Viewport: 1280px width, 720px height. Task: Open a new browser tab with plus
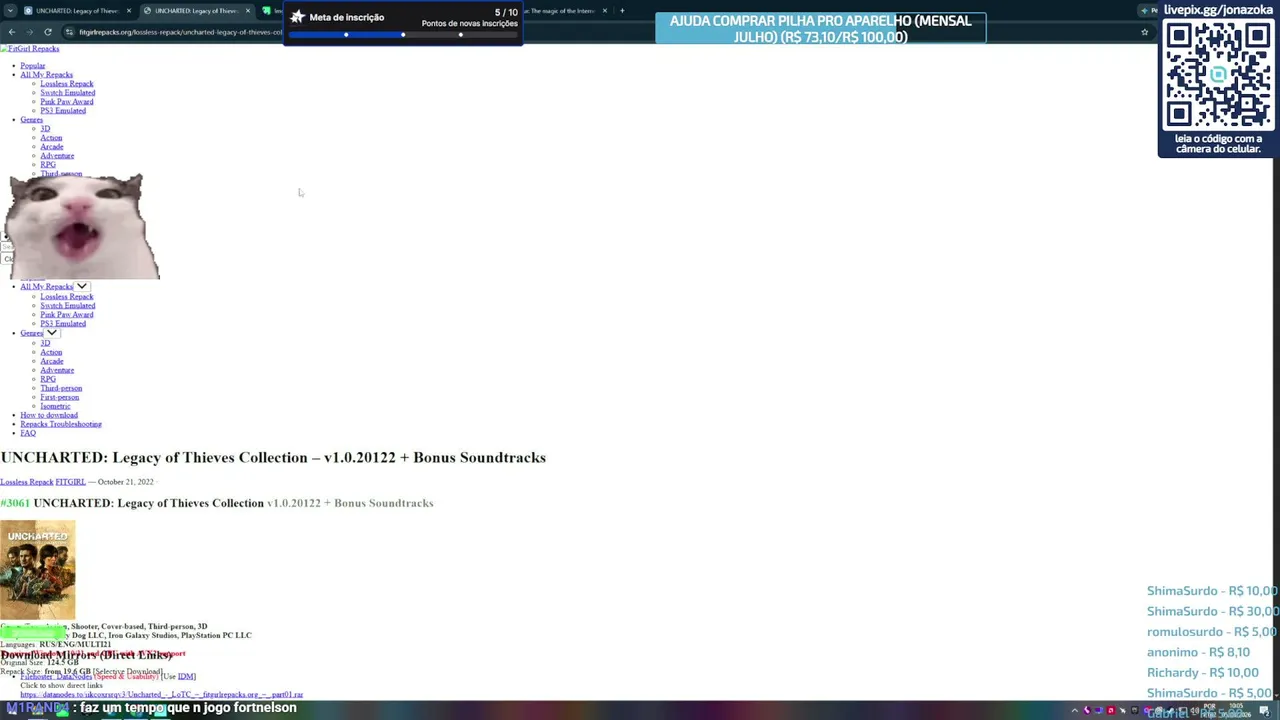pos(622,11)
